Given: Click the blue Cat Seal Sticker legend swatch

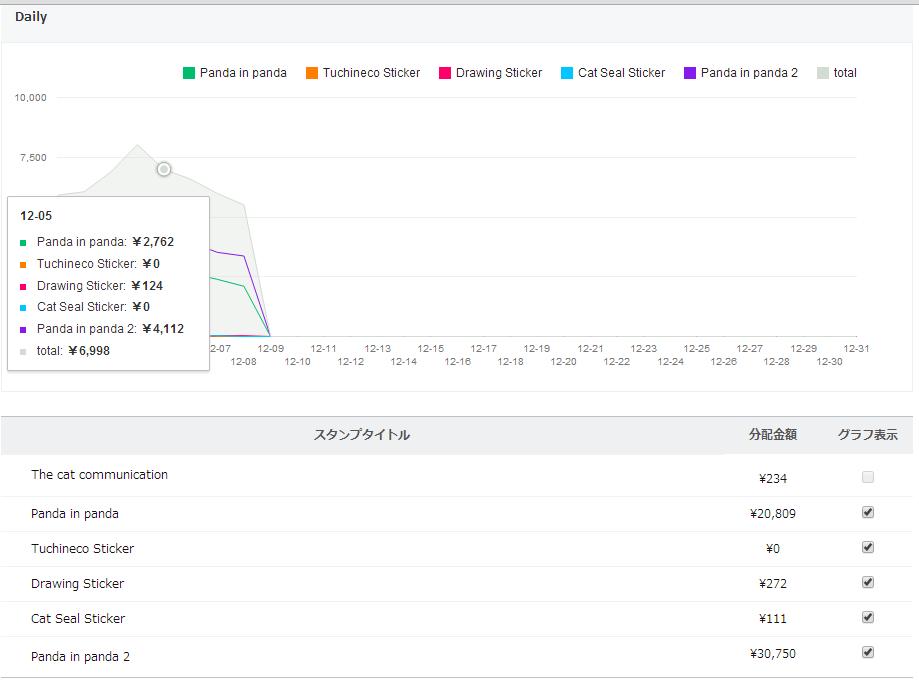Looking at the screenshot, I should (567, 73).
